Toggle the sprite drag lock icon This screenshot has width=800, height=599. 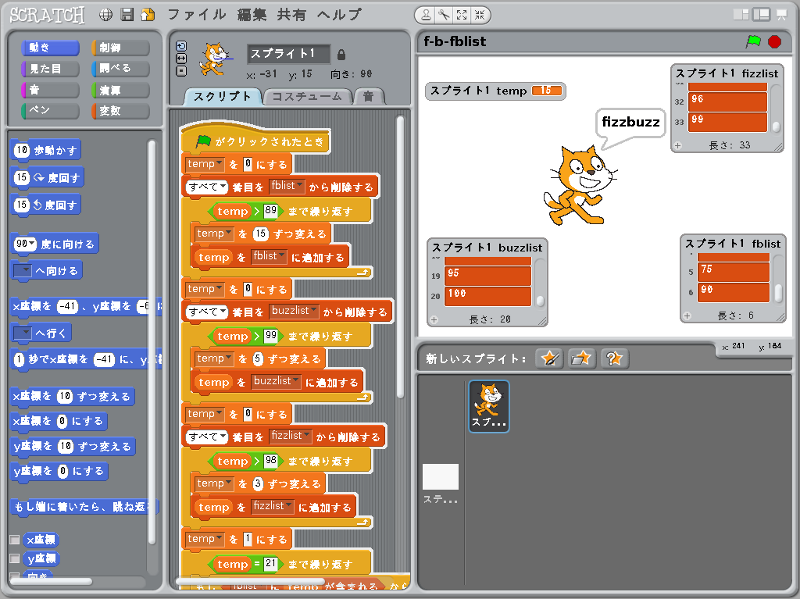(x=341, y=54)
